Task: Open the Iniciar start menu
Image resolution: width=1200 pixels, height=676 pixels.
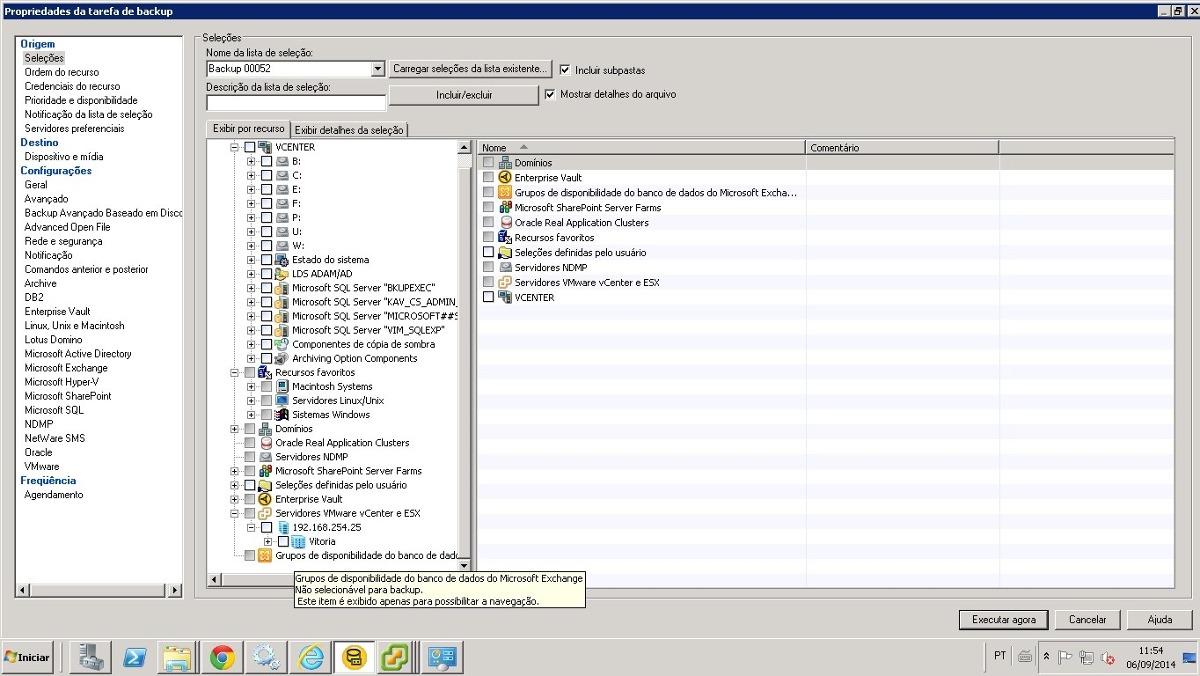Action: (28, 657)
